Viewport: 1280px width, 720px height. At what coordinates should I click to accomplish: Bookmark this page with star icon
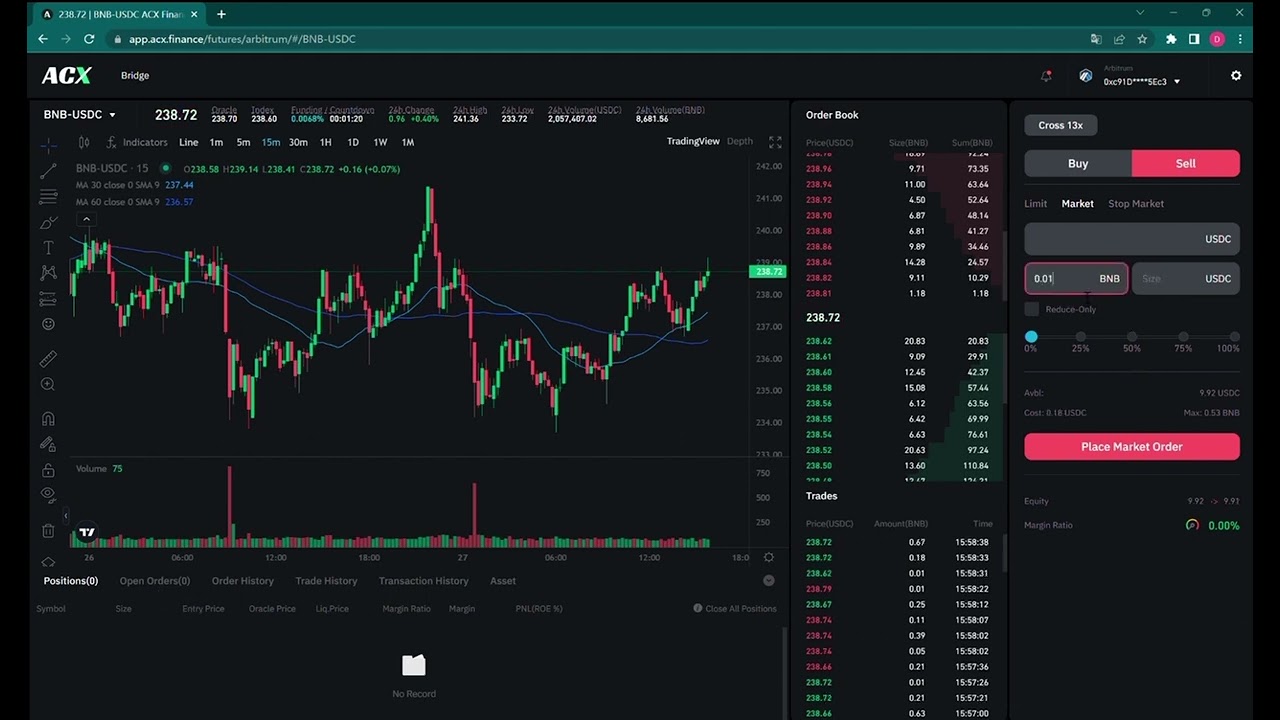click(1142, 39)
